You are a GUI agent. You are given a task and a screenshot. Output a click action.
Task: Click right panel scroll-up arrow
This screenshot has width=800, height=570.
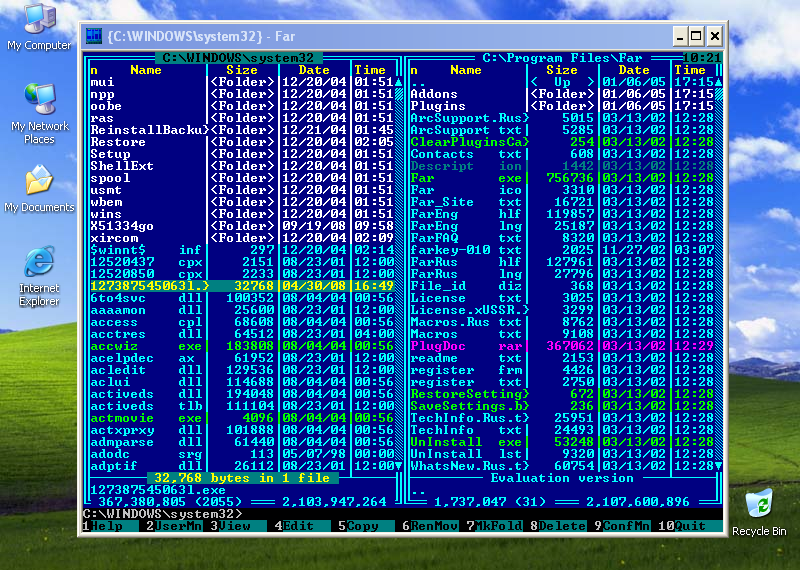719,82
